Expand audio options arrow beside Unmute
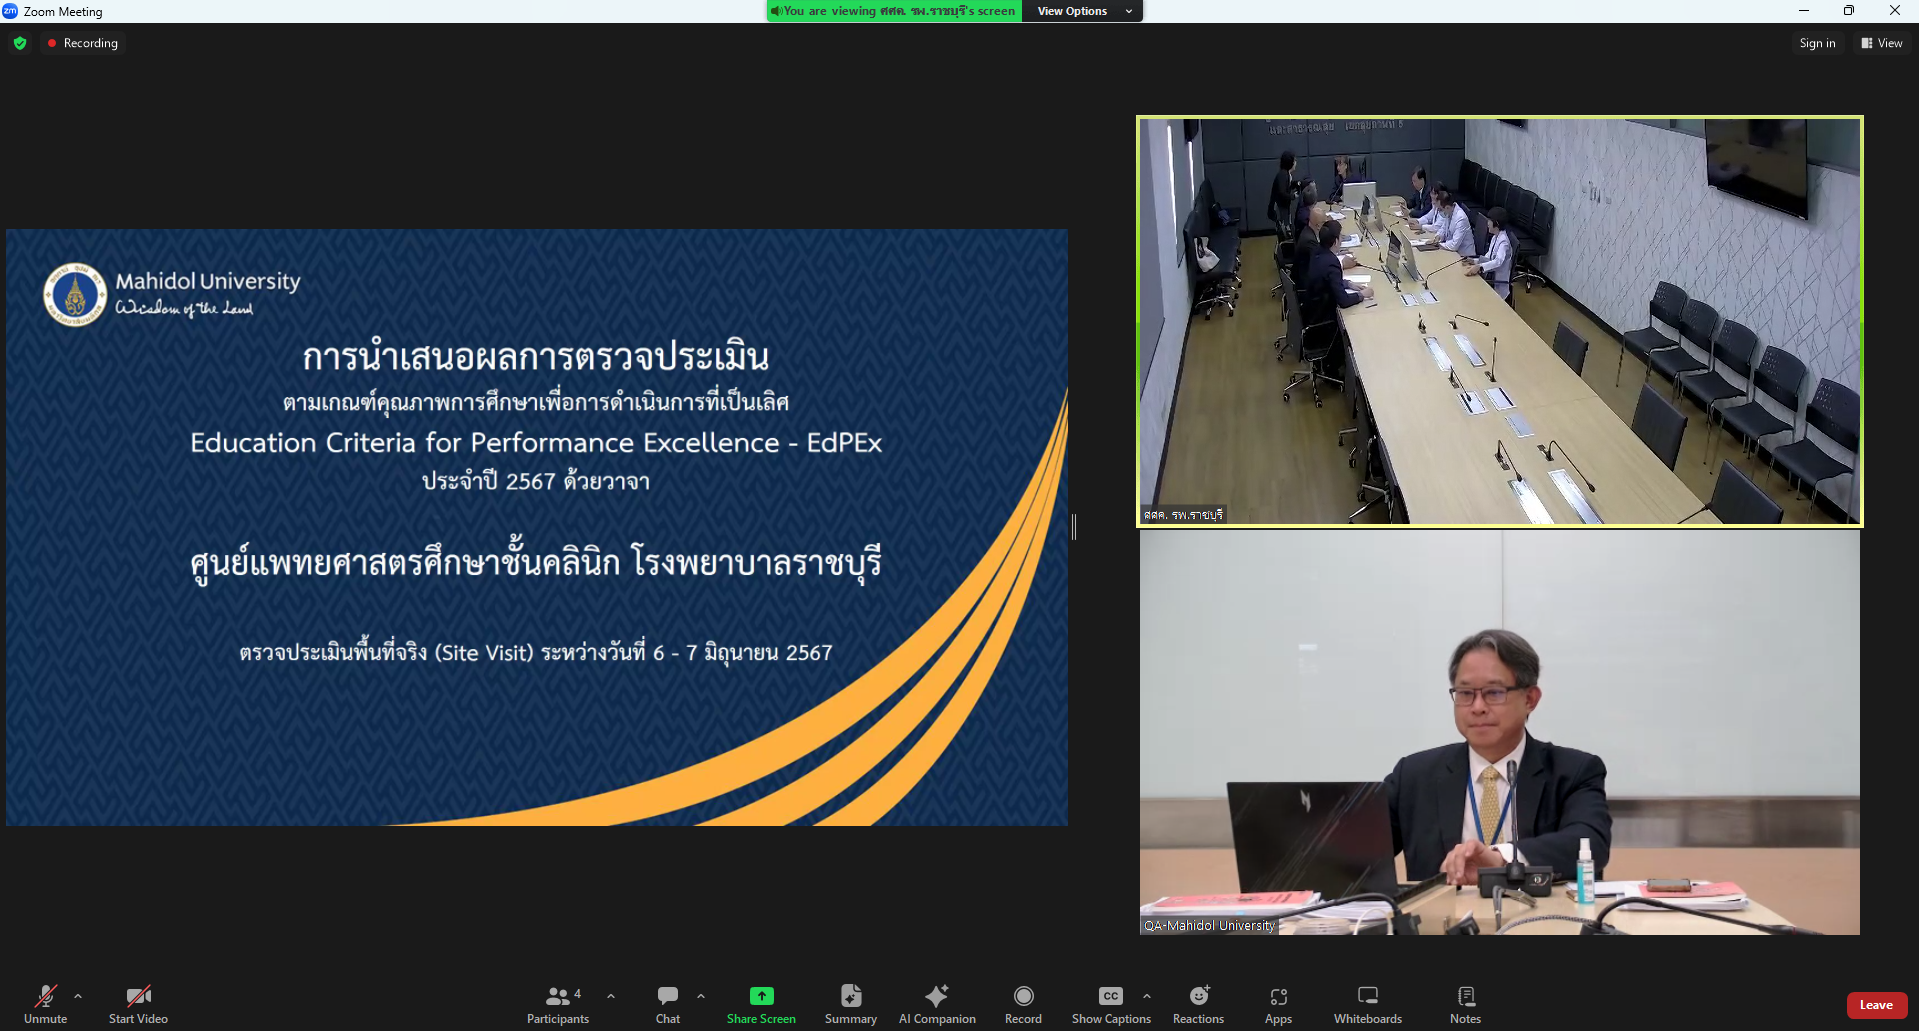Viewport: 1919px width, 1031px height. 78,996
